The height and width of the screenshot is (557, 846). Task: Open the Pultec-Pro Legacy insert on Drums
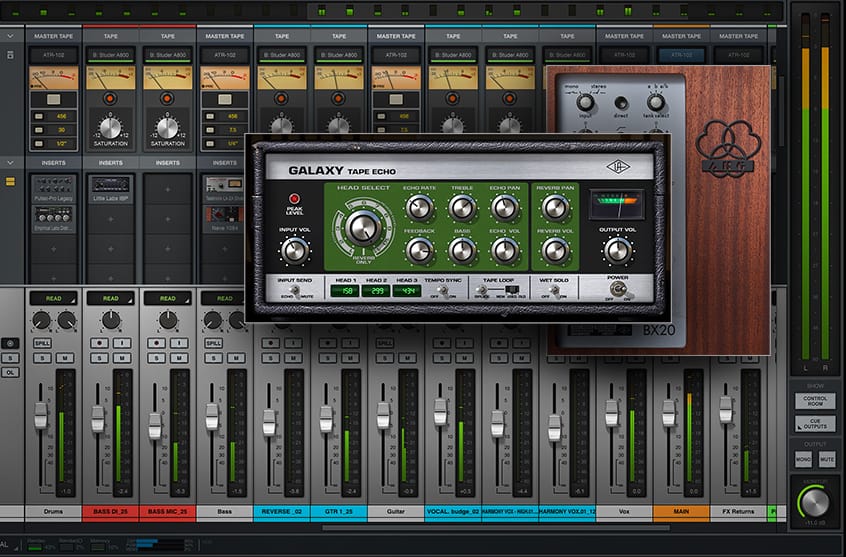click(x=53, y=188)
